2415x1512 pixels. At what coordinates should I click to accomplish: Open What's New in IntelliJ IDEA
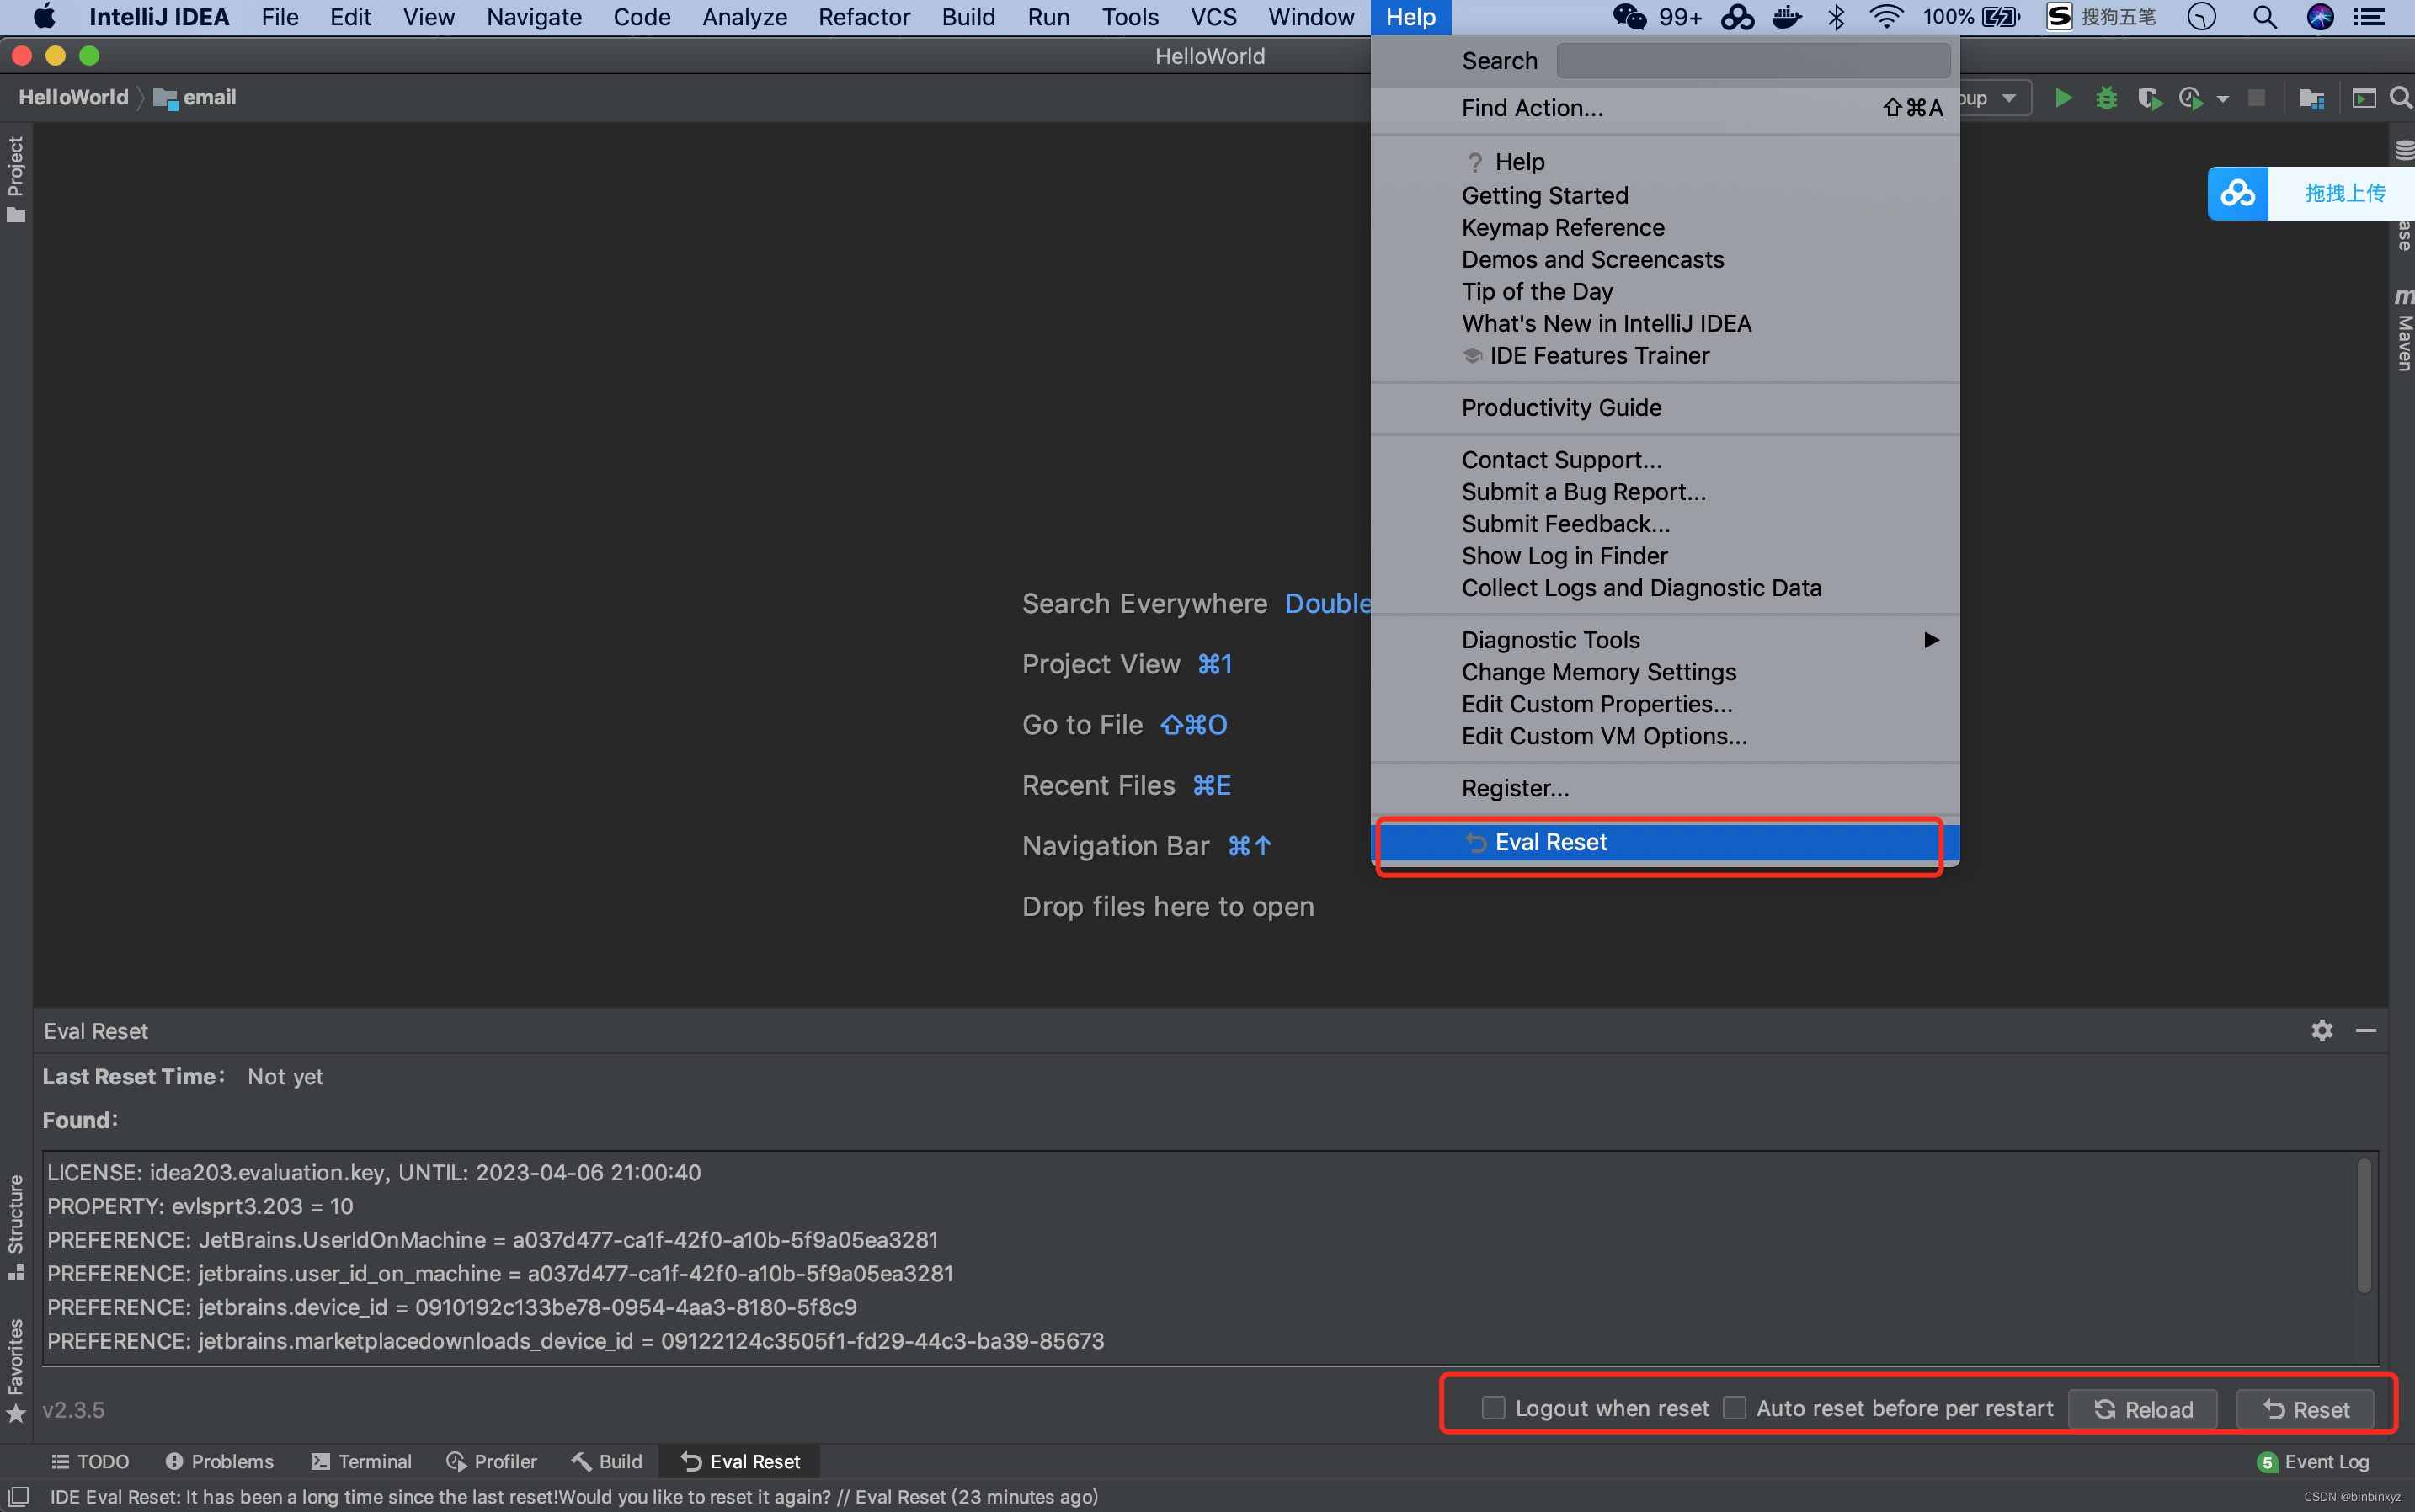(x=1665, y=323)
